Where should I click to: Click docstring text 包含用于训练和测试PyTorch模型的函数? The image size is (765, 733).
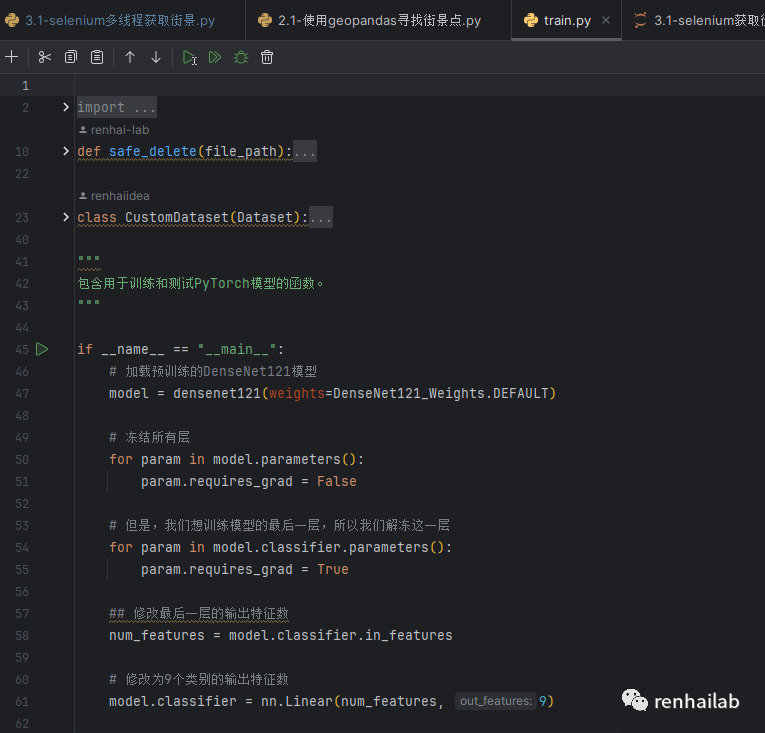tap(200, 283)
